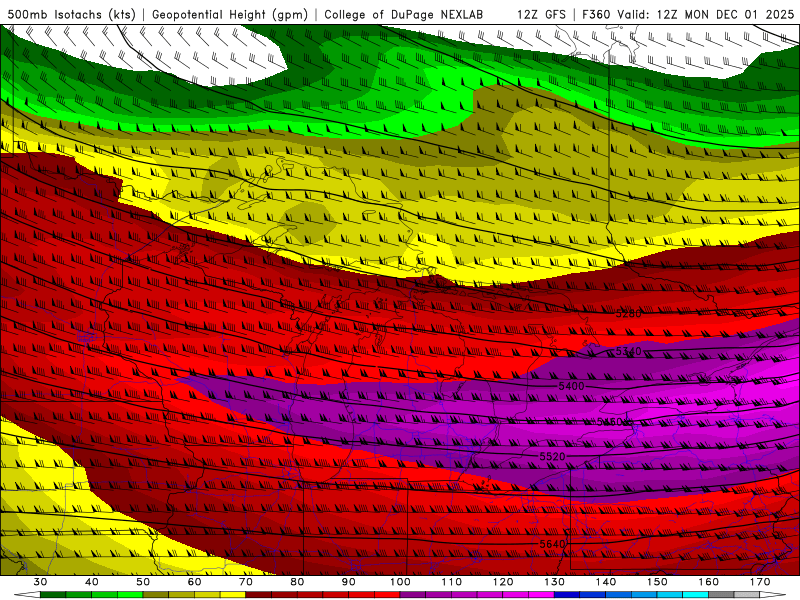Click the legend value 60

(x=194, y=582)
